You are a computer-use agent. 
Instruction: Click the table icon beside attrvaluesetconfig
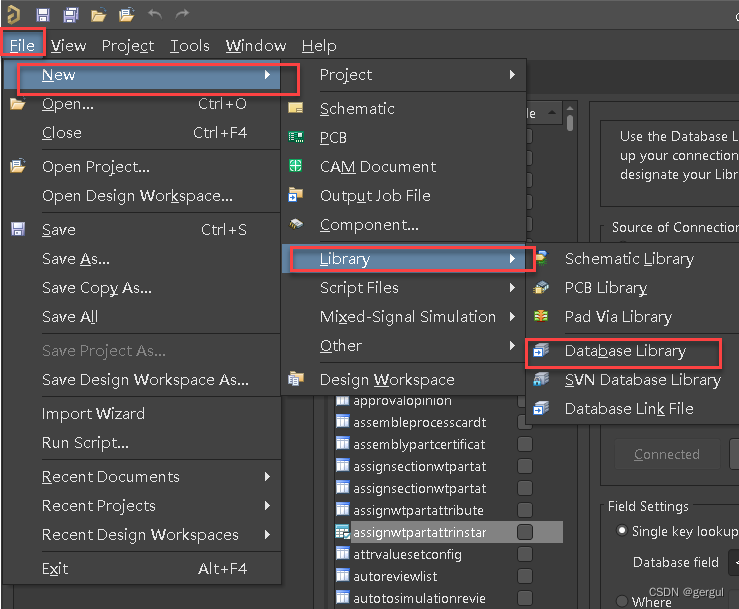[x=343, y=553]
